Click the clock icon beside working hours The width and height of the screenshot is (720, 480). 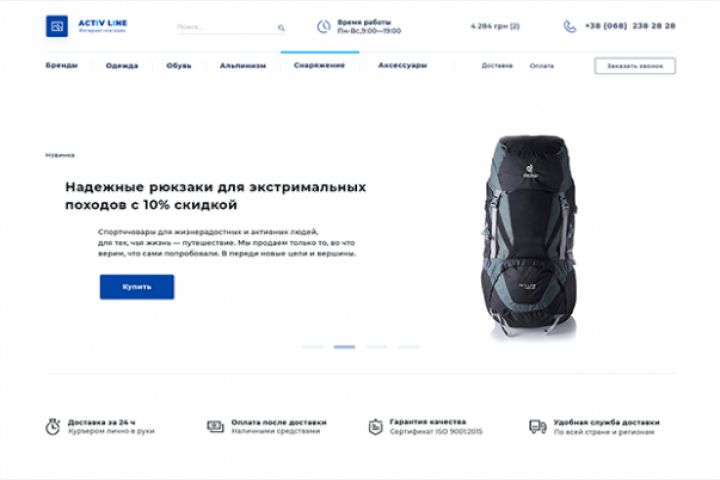point(324,27)
